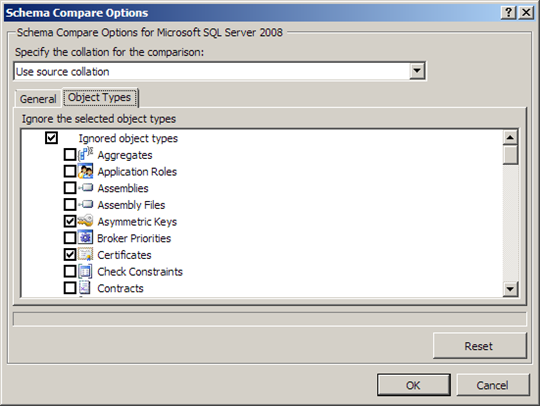Click the object types scrollbar thumb
The image size is (540, 406).
pyautogui.click(x=510, y=155)
